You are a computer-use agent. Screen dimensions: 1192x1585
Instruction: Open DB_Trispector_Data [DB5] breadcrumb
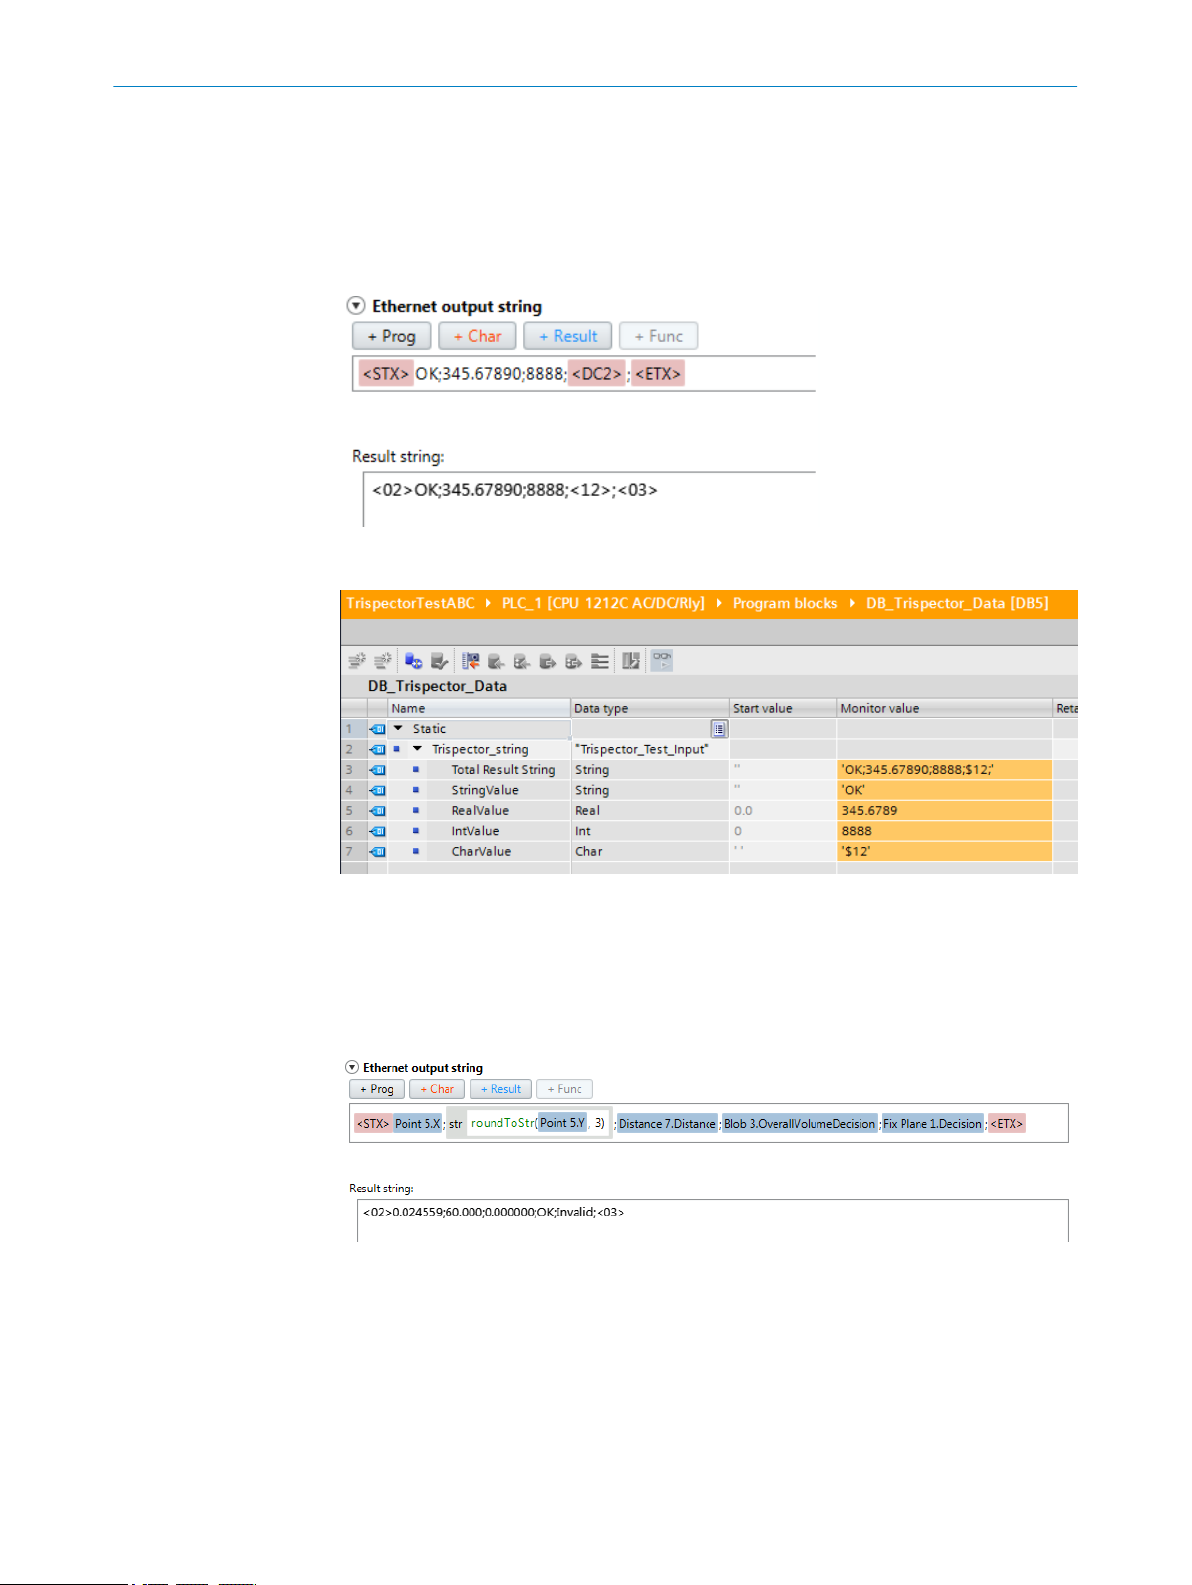[957, 603]
